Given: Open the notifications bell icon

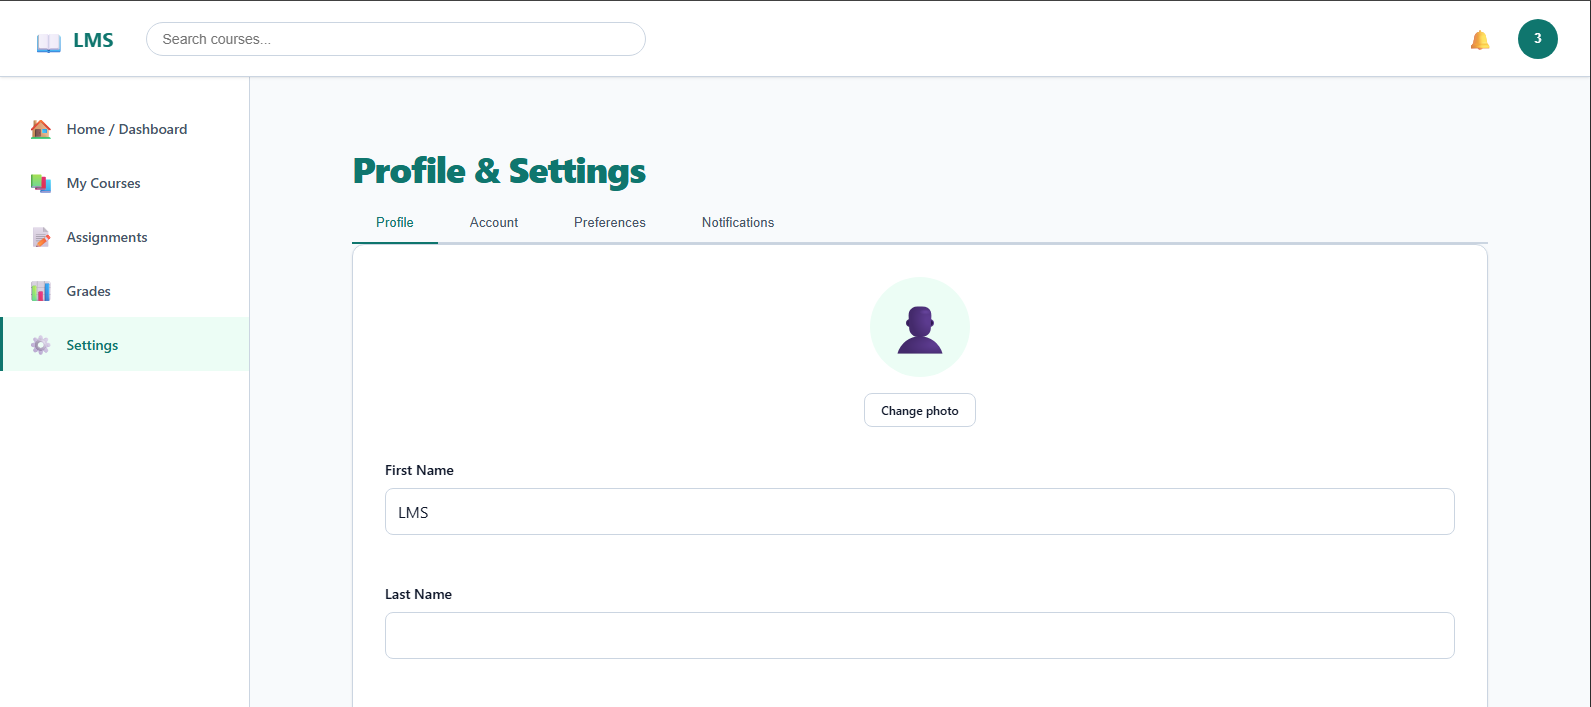Looking at the screenshot, I should coord(1480,40).
